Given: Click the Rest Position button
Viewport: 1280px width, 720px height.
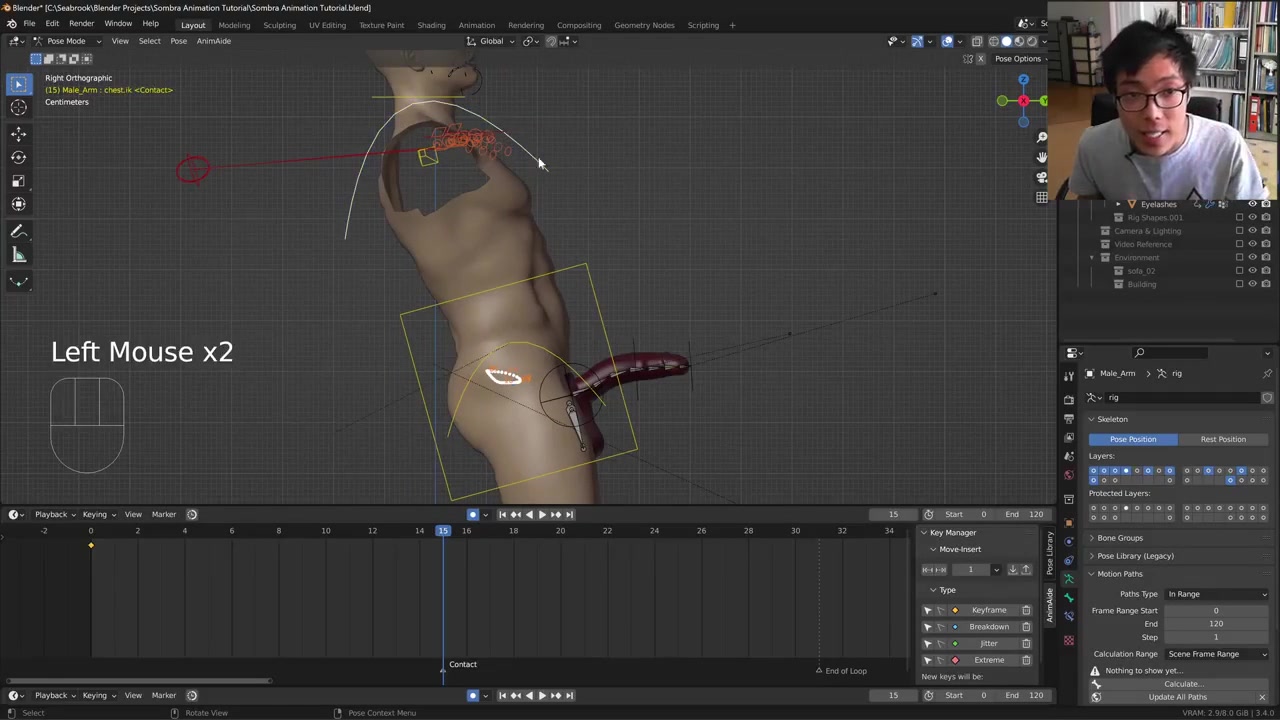Looking at the screenshot, I should tap(1222, 439).
